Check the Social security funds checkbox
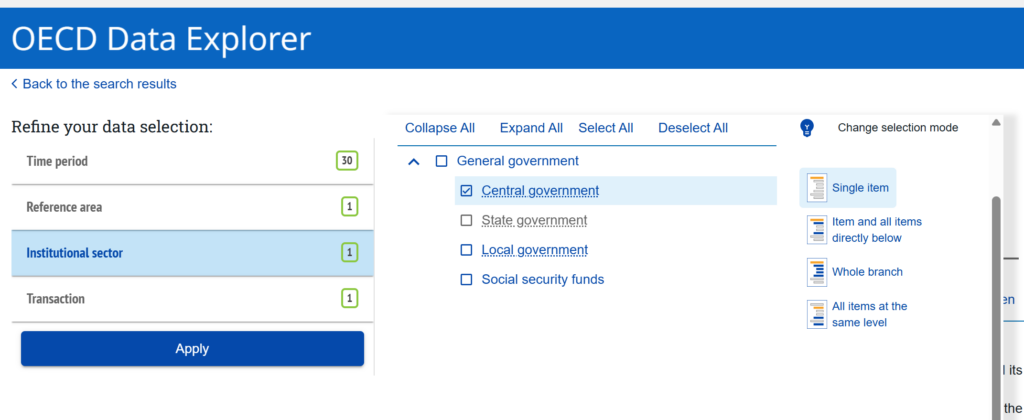This screenshot has height=420, width=1024. tap(466, 280)
